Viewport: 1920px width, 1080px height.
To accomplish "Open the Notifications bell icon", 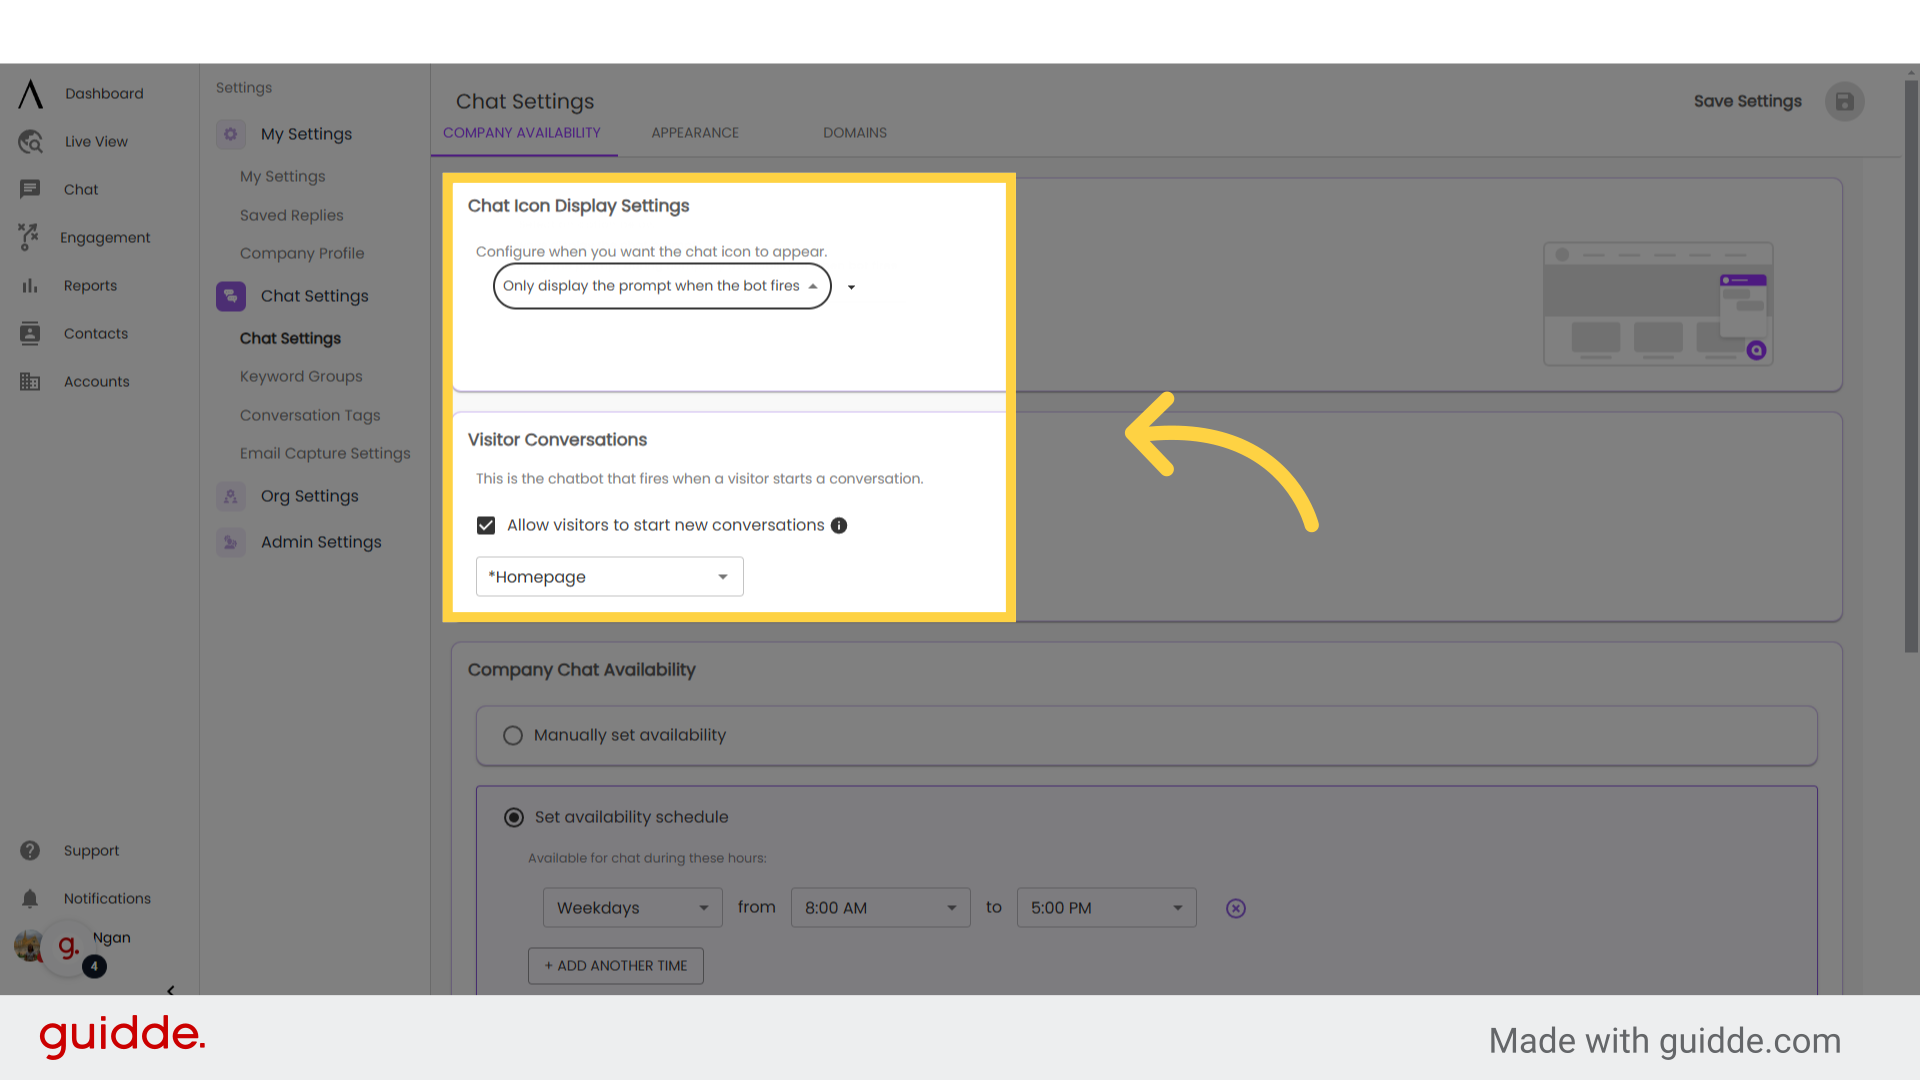I will click(x=30, y=899).
